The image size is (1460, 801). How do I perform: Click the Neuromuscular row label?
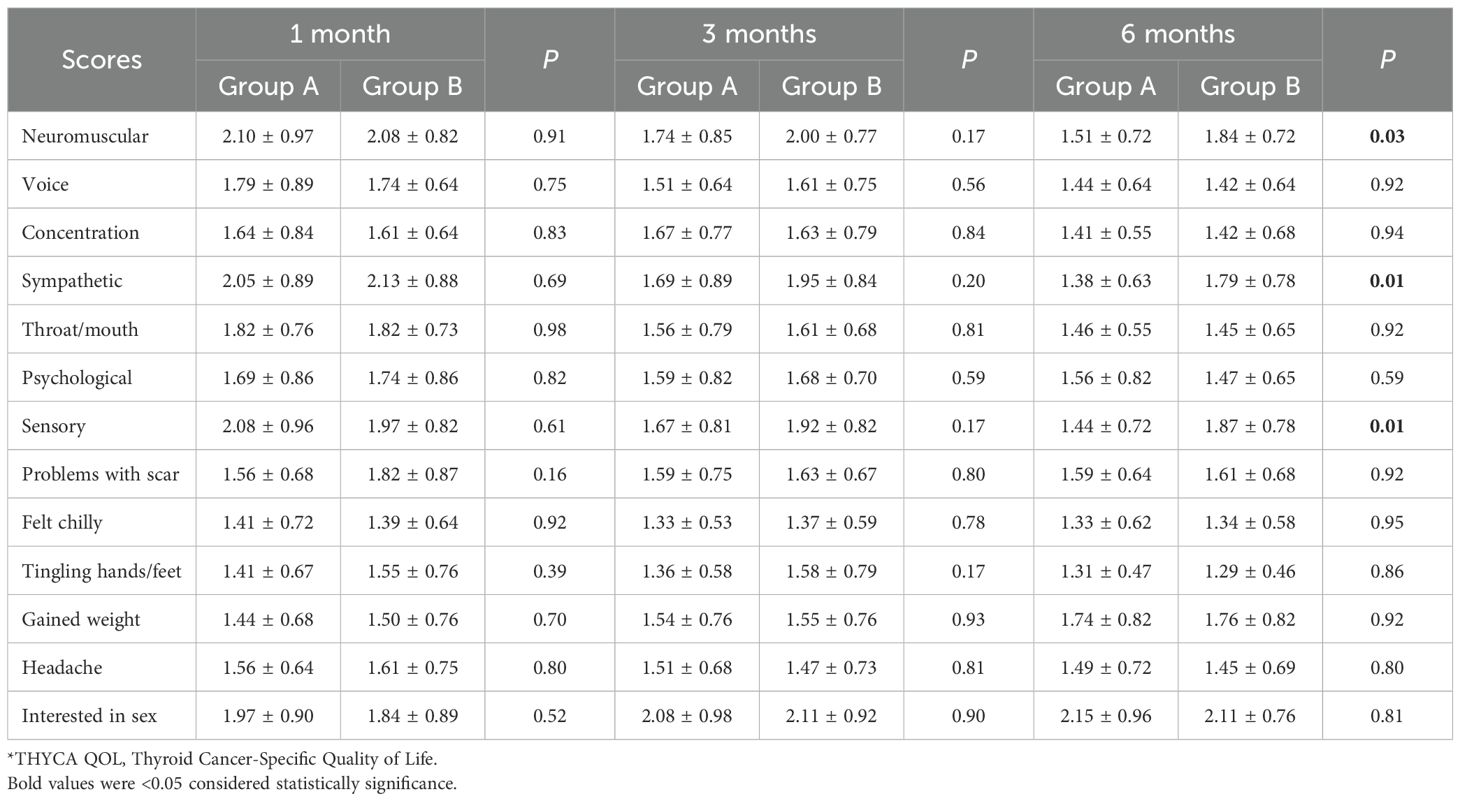84,136
